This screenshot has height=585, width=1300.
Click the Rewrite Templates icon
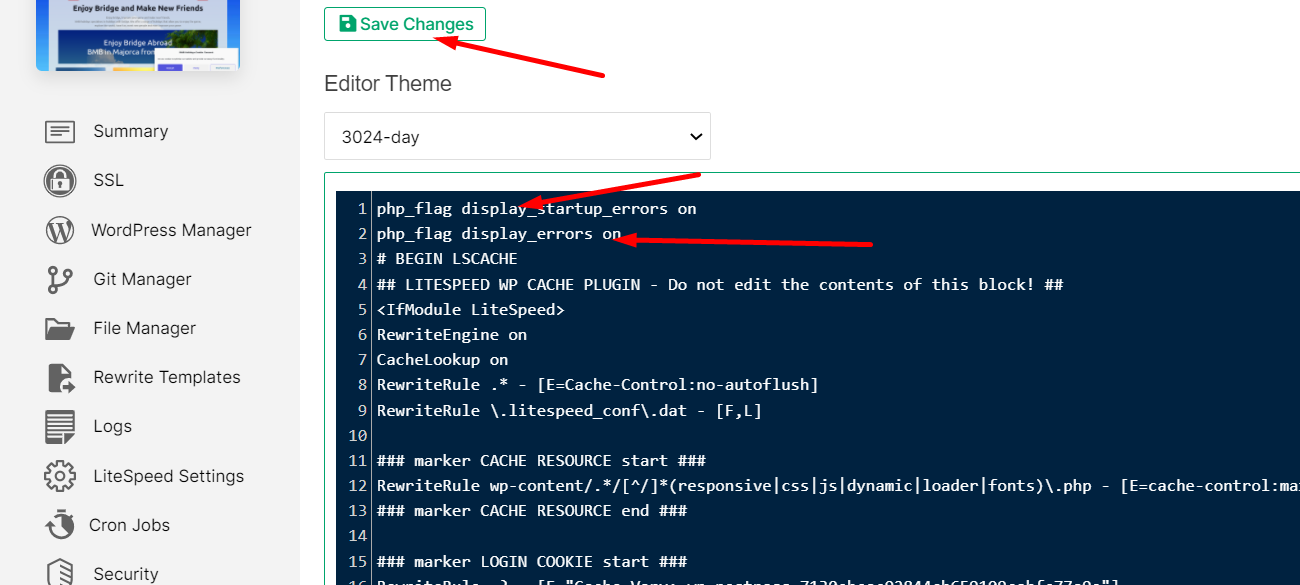(60, 377)
